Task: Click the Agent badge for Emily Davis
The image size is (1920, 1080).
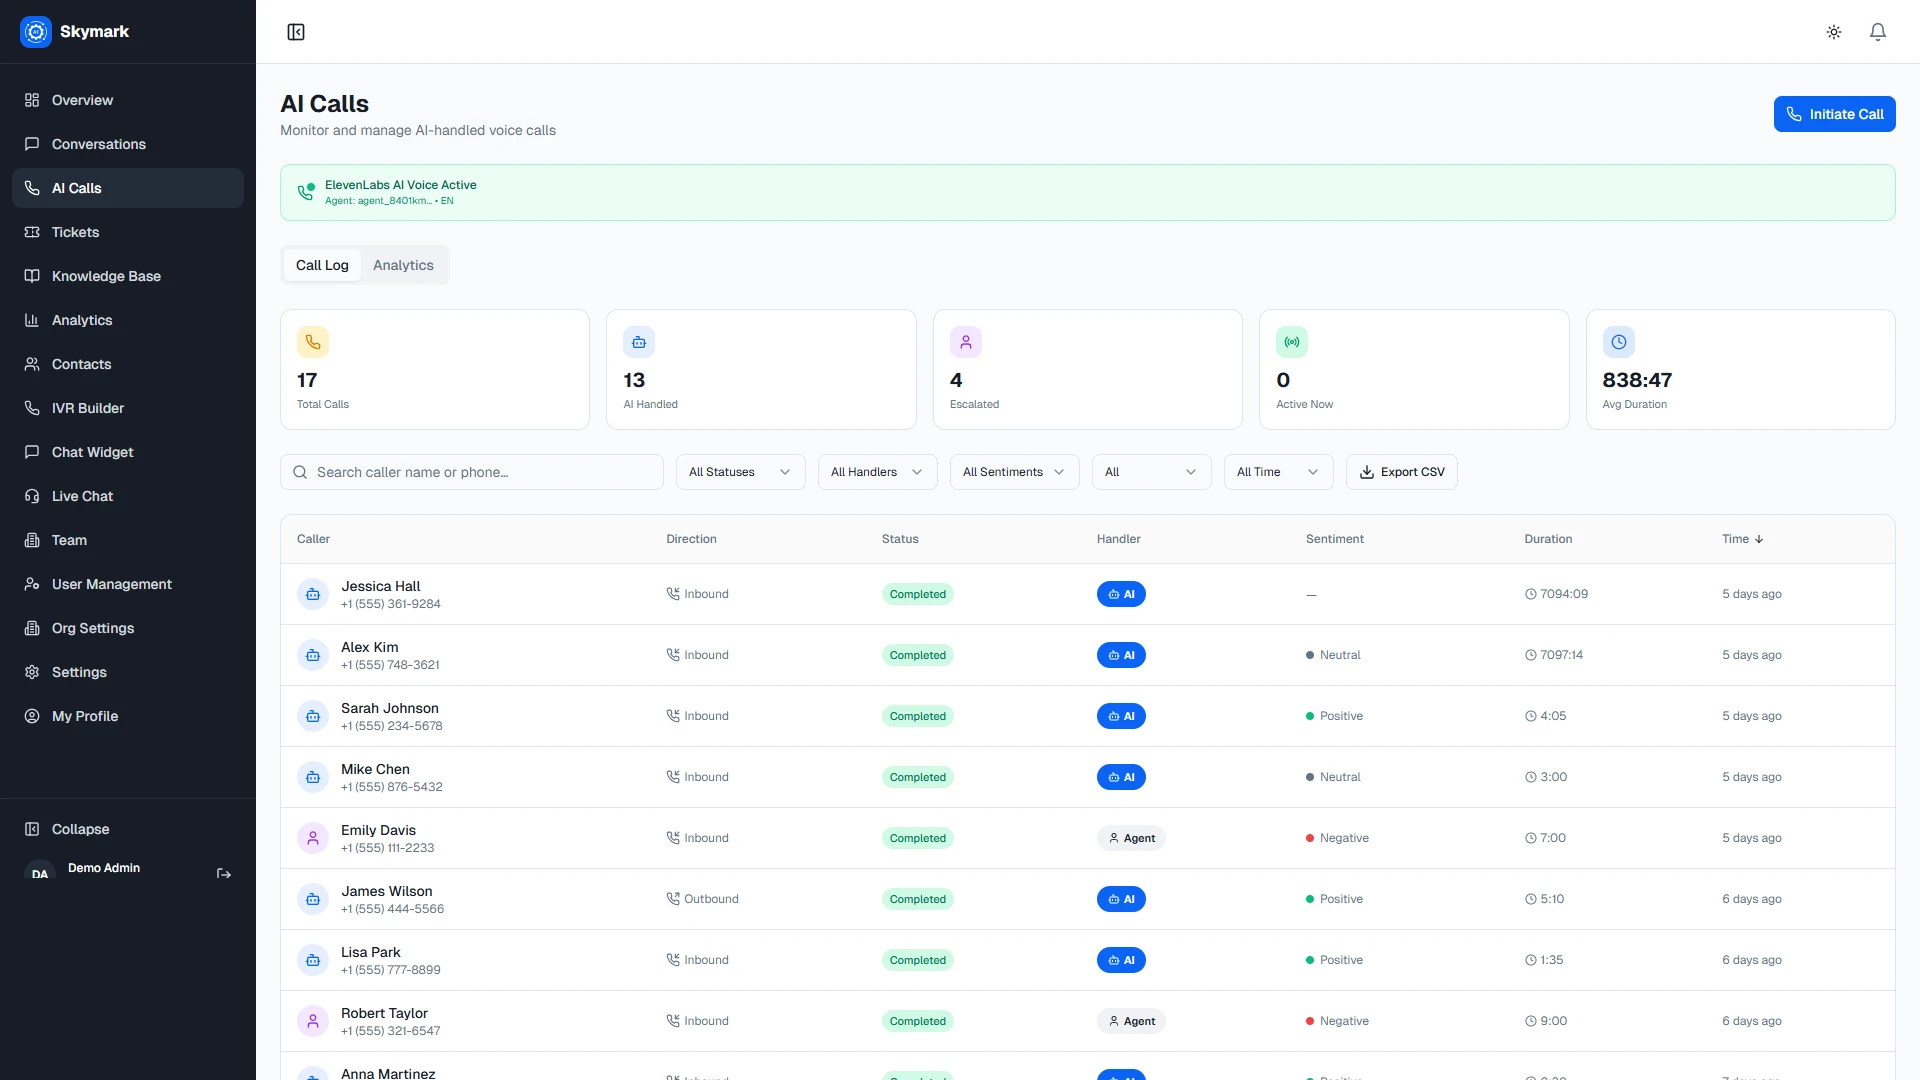Action: coord(1131,838)
